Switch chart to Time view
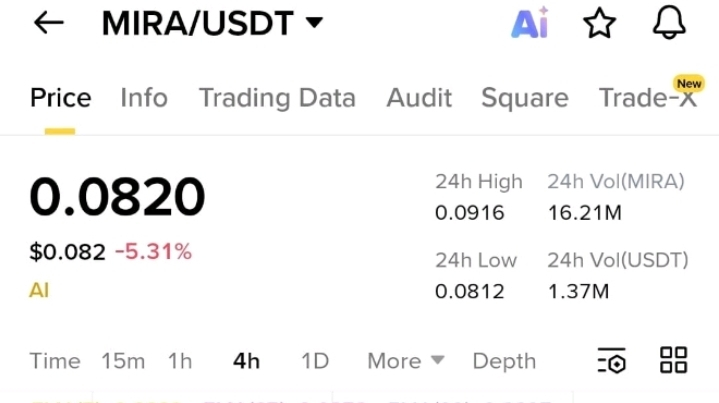719x403 pixels. tap(55, 361)
